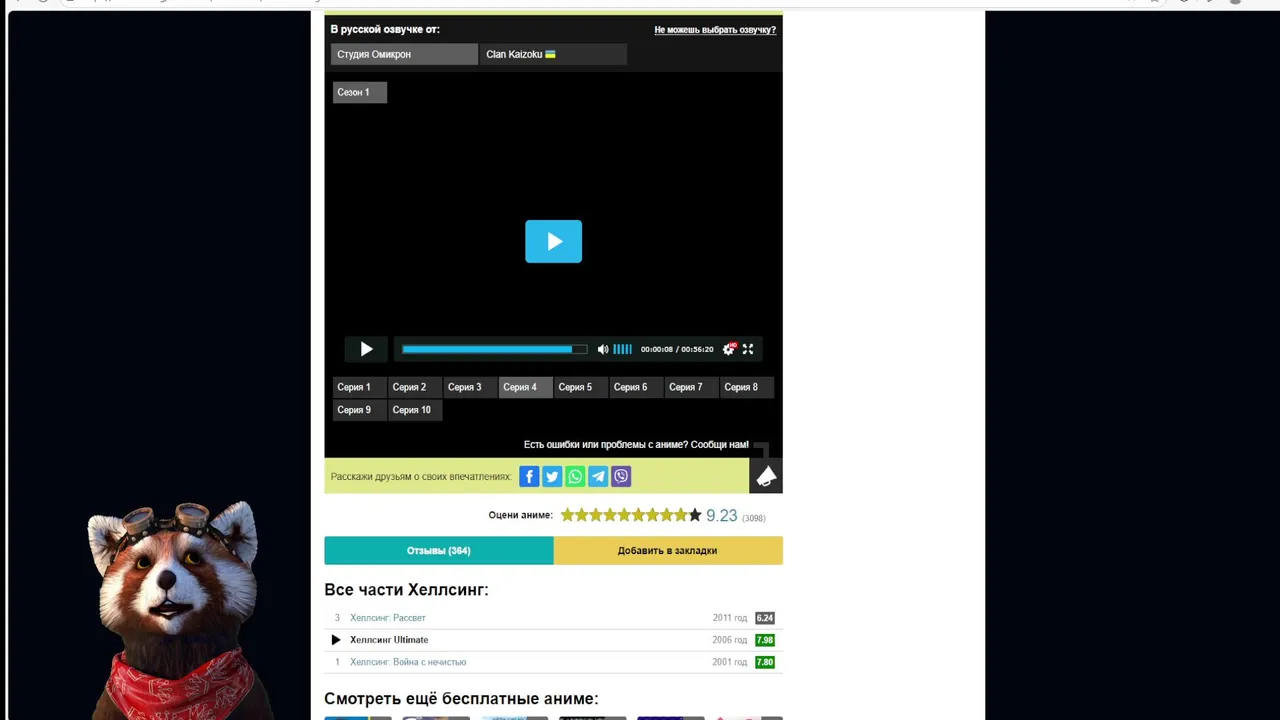Click the bell icon beside share bar
This screenshot has height=720, width=1280.
pyautogui.click(x=766, y=476)
